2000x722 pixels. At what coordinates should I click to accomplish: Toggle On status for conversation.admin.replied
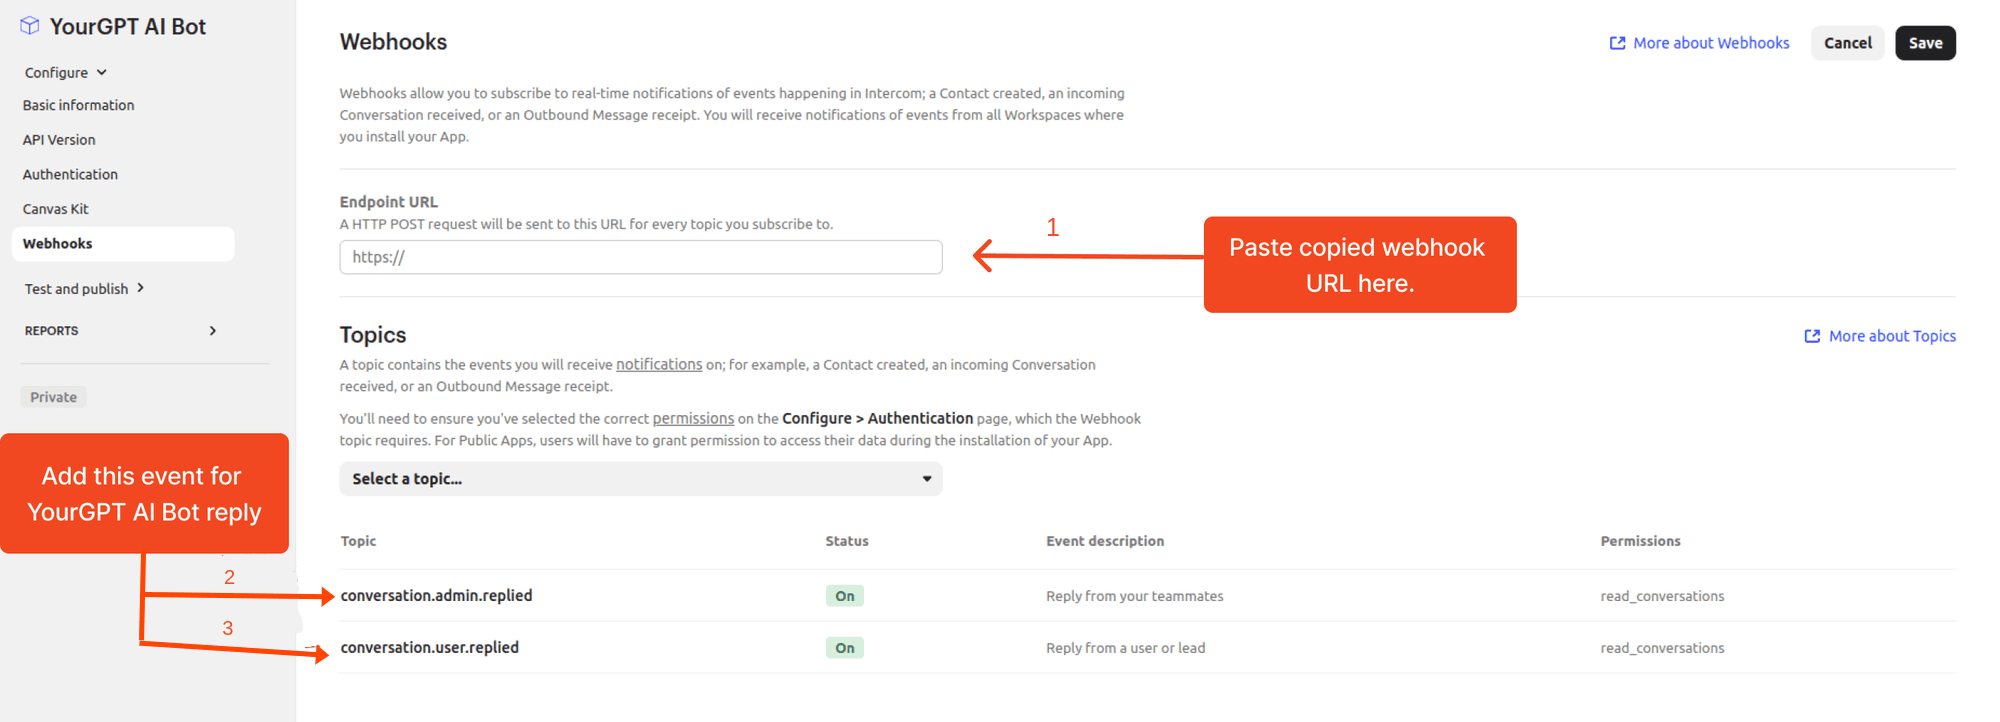845,596
